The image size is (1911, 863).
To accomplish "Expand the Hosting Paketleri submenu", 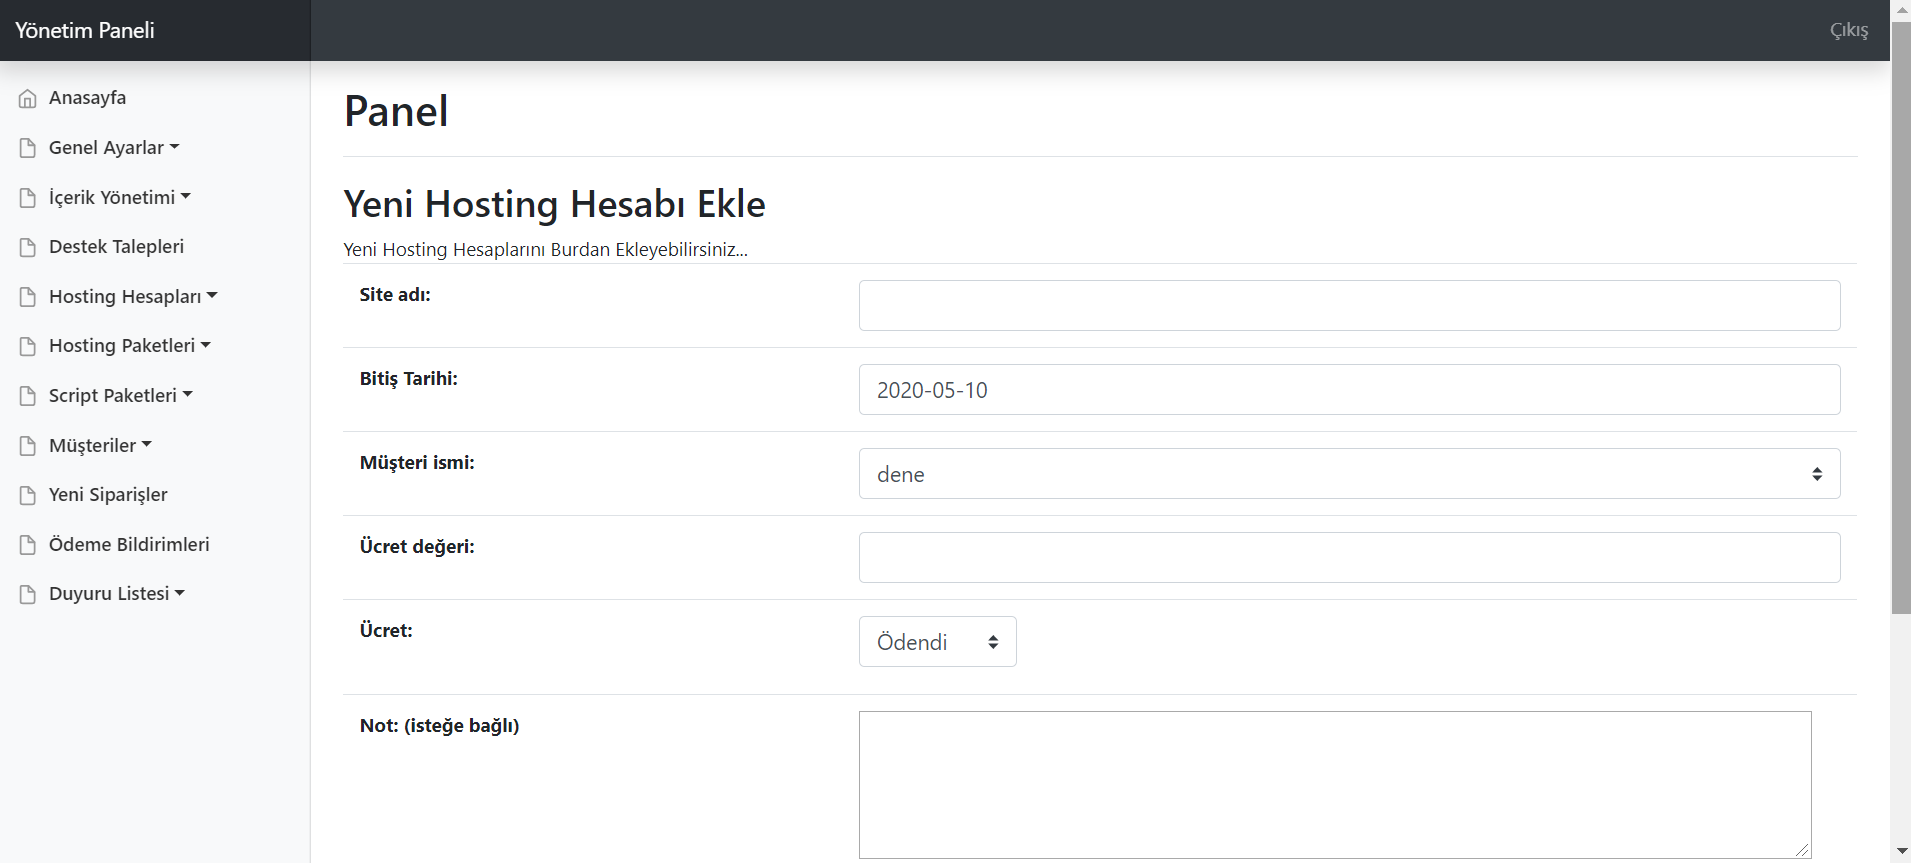I will coord(129,346).
